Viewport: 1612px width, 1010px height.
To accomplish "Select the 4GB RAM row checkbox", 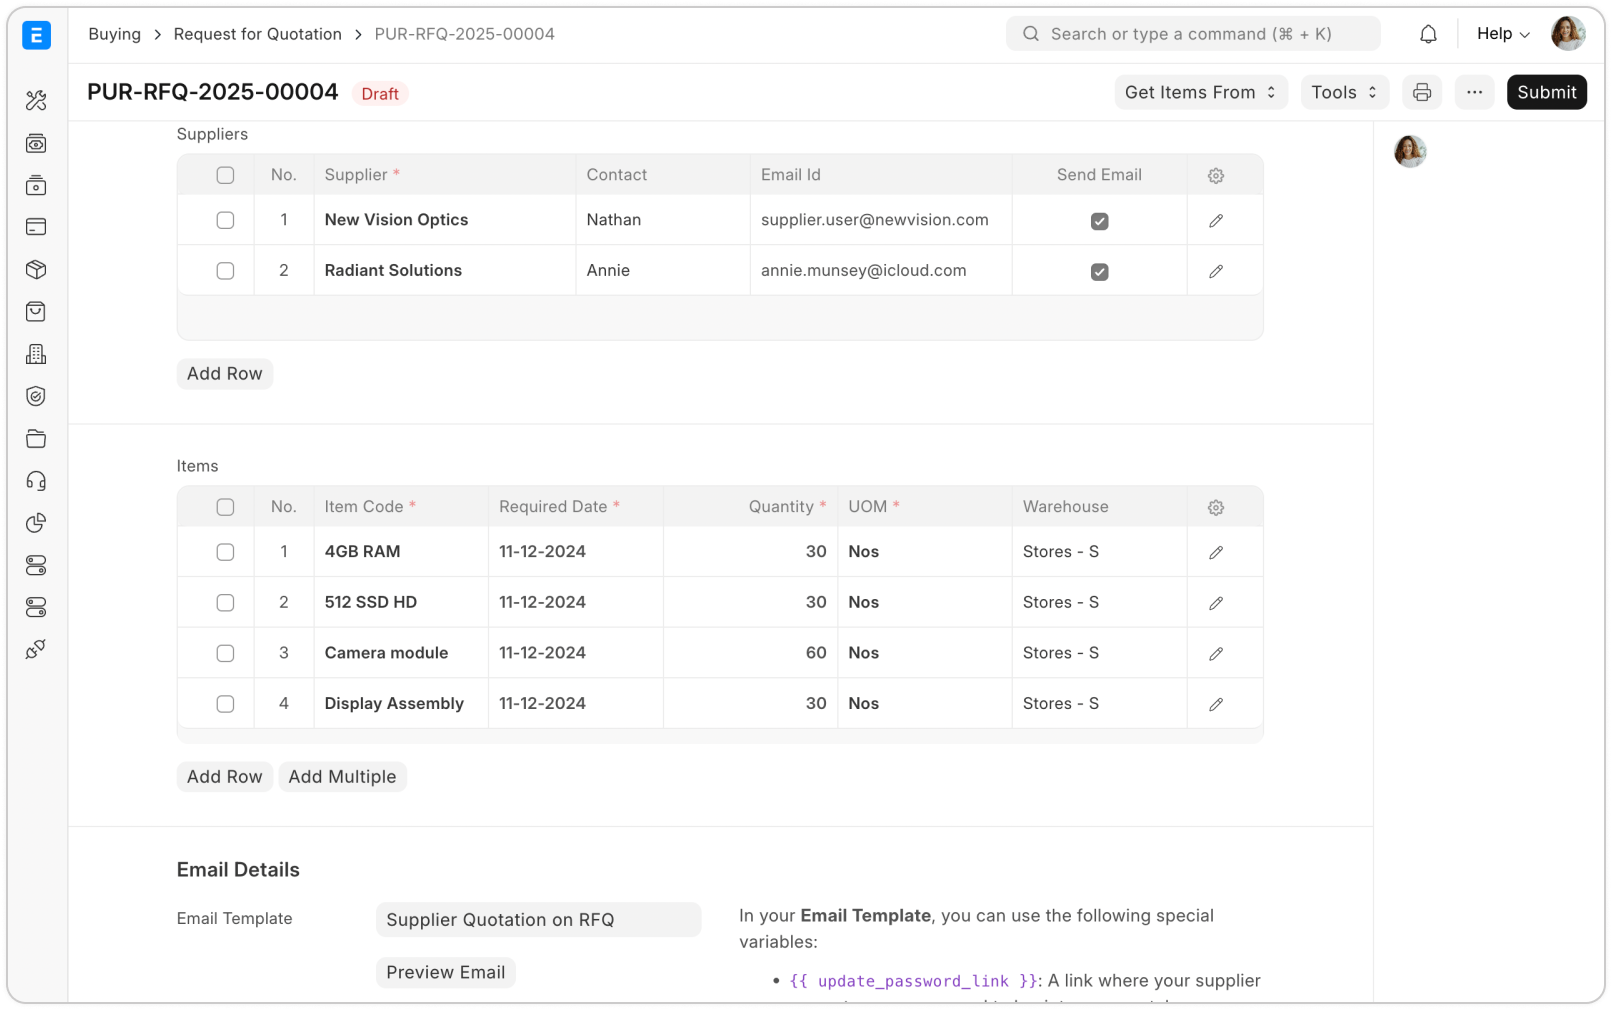I will pyautogui.click(x=225, y=552).
